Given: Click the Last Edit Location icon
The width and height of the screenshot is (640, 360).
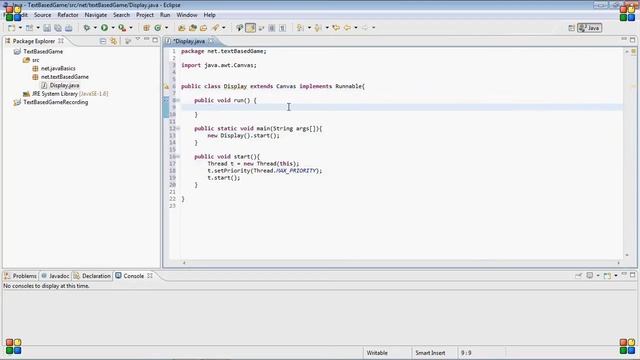Looking at the screenshot, I should click(x=336, y=28).
